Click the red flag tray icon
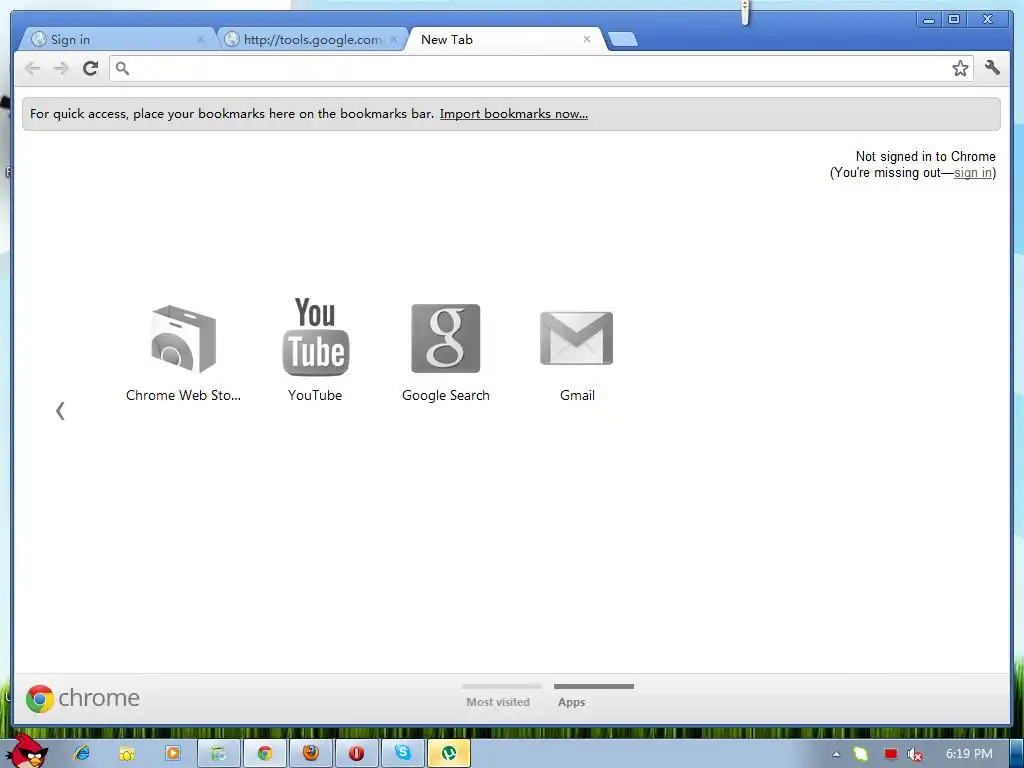Viewport: 1024px width, 768px height. pyautogui.click(x=891, y=754)
